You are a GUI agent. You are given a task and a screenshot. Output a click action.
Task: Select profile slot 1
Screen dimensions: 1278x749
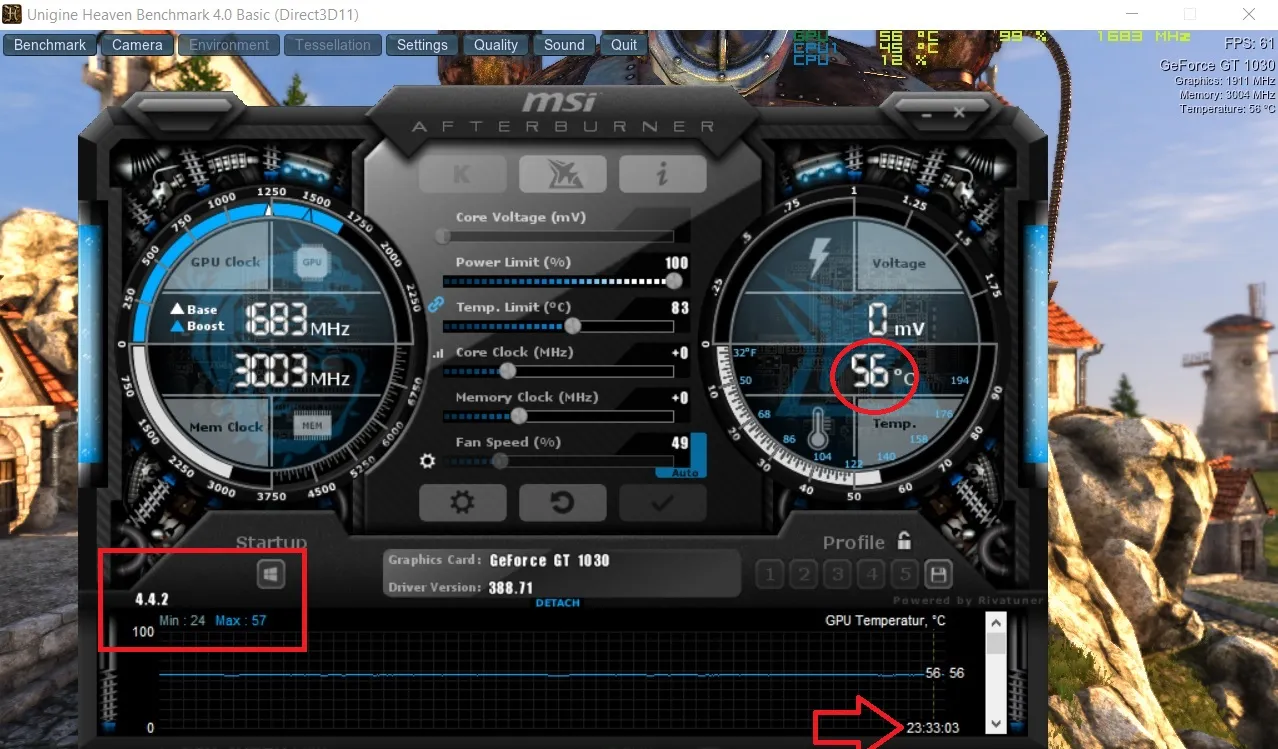click(769, 575)
